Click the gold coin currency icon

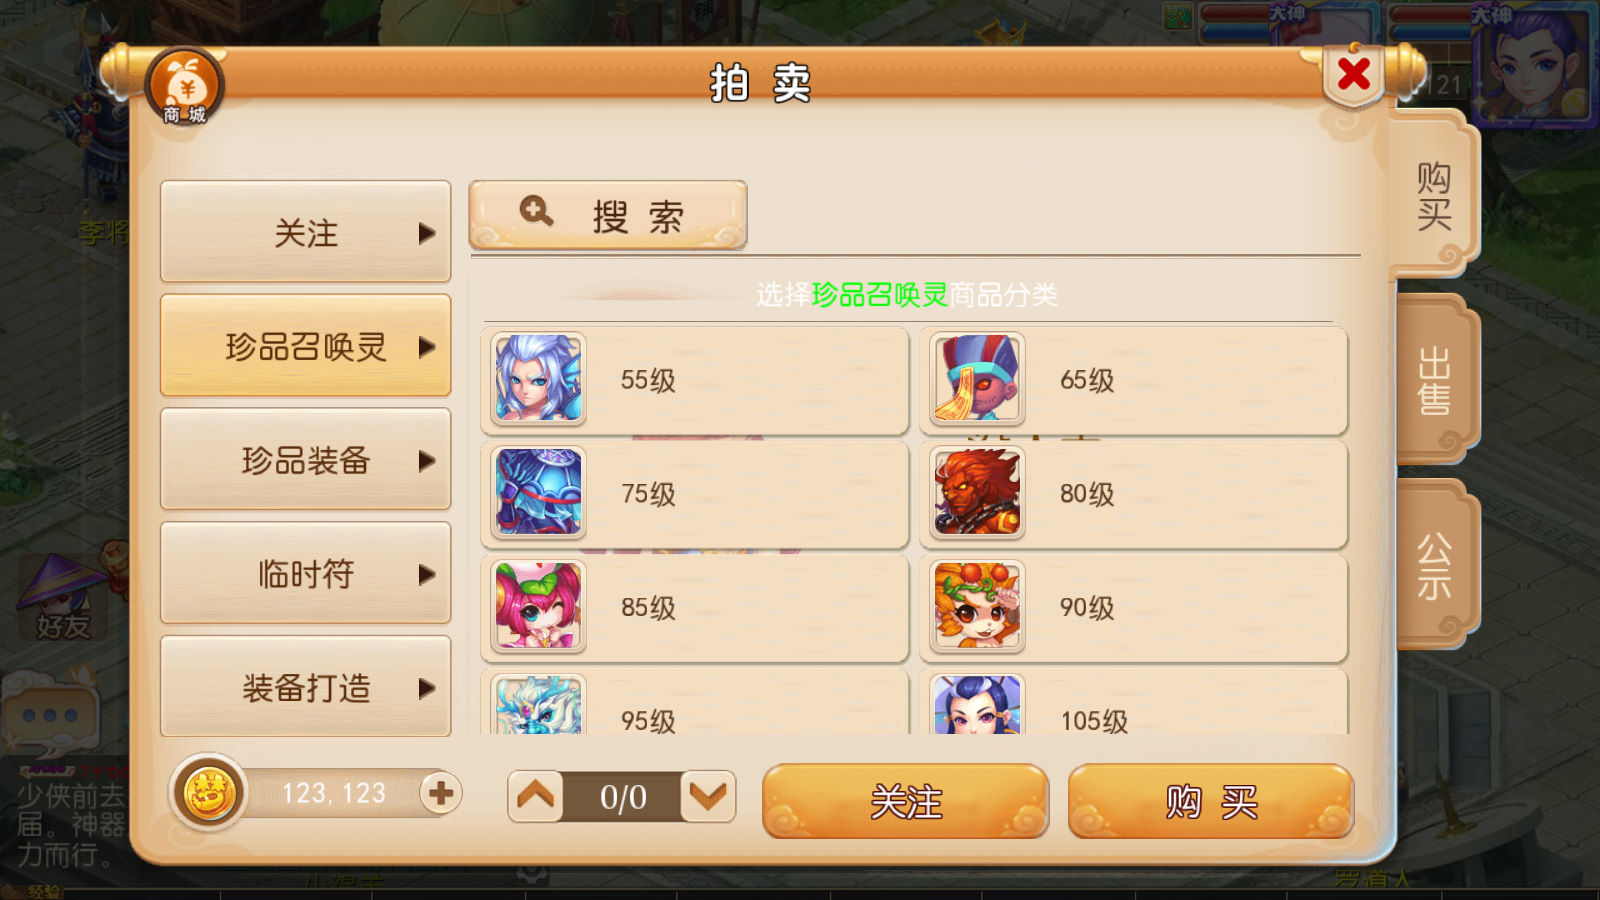point(208,794)
